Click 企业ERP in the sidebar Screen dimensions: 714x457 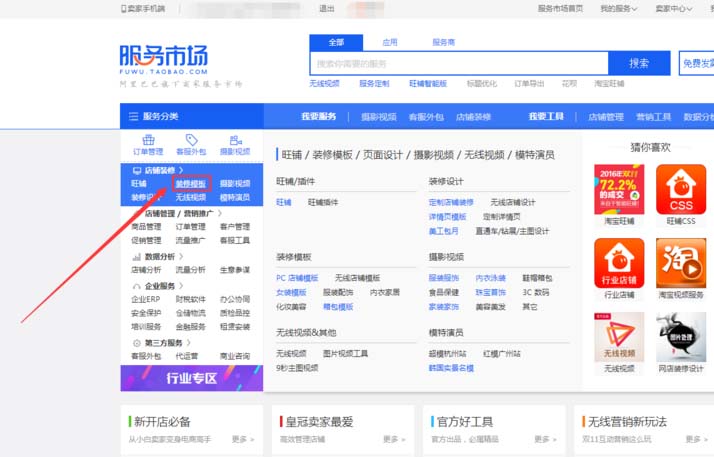coord(146,299)
